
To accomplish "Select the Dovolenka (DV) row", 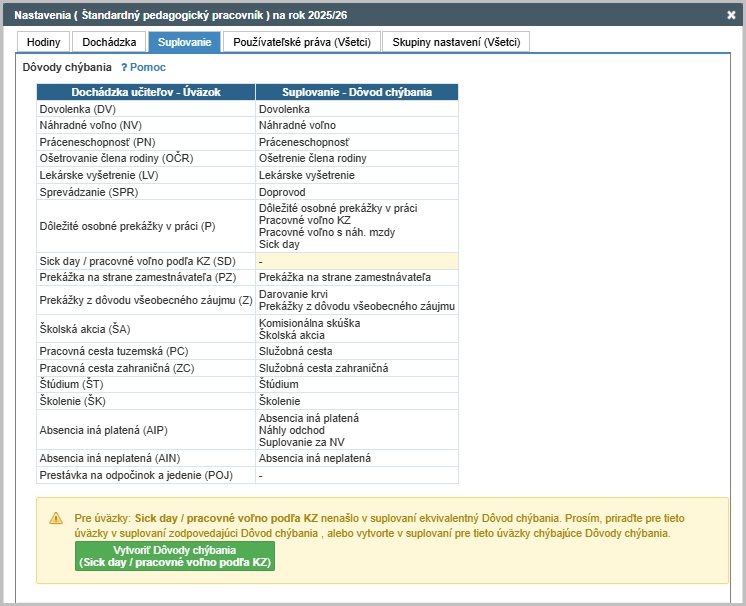I will pos(145,109).
